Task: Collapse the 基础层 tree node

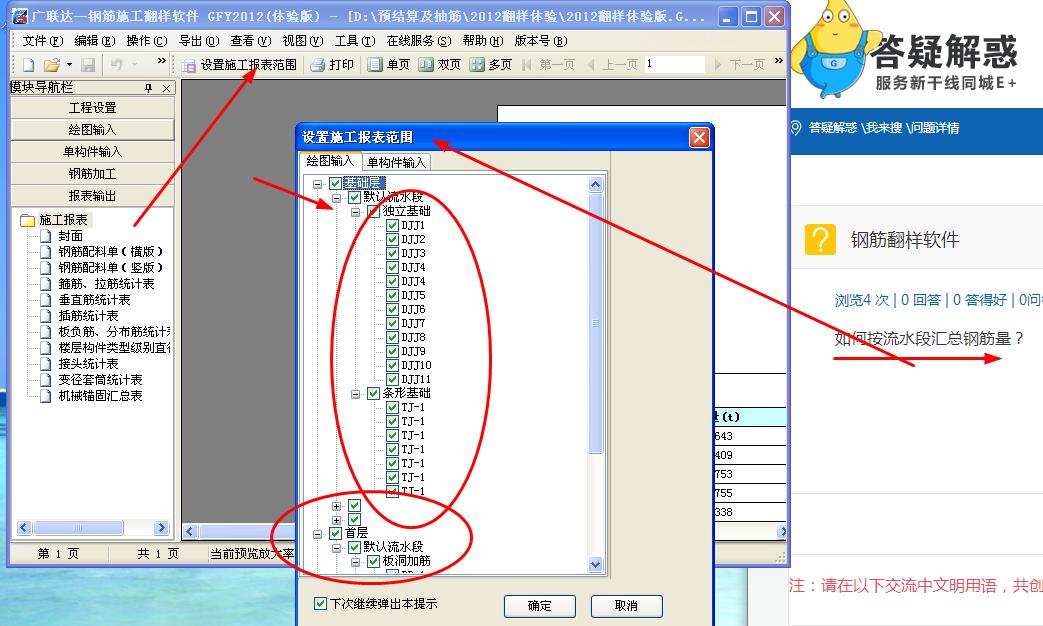Action: 317,184
